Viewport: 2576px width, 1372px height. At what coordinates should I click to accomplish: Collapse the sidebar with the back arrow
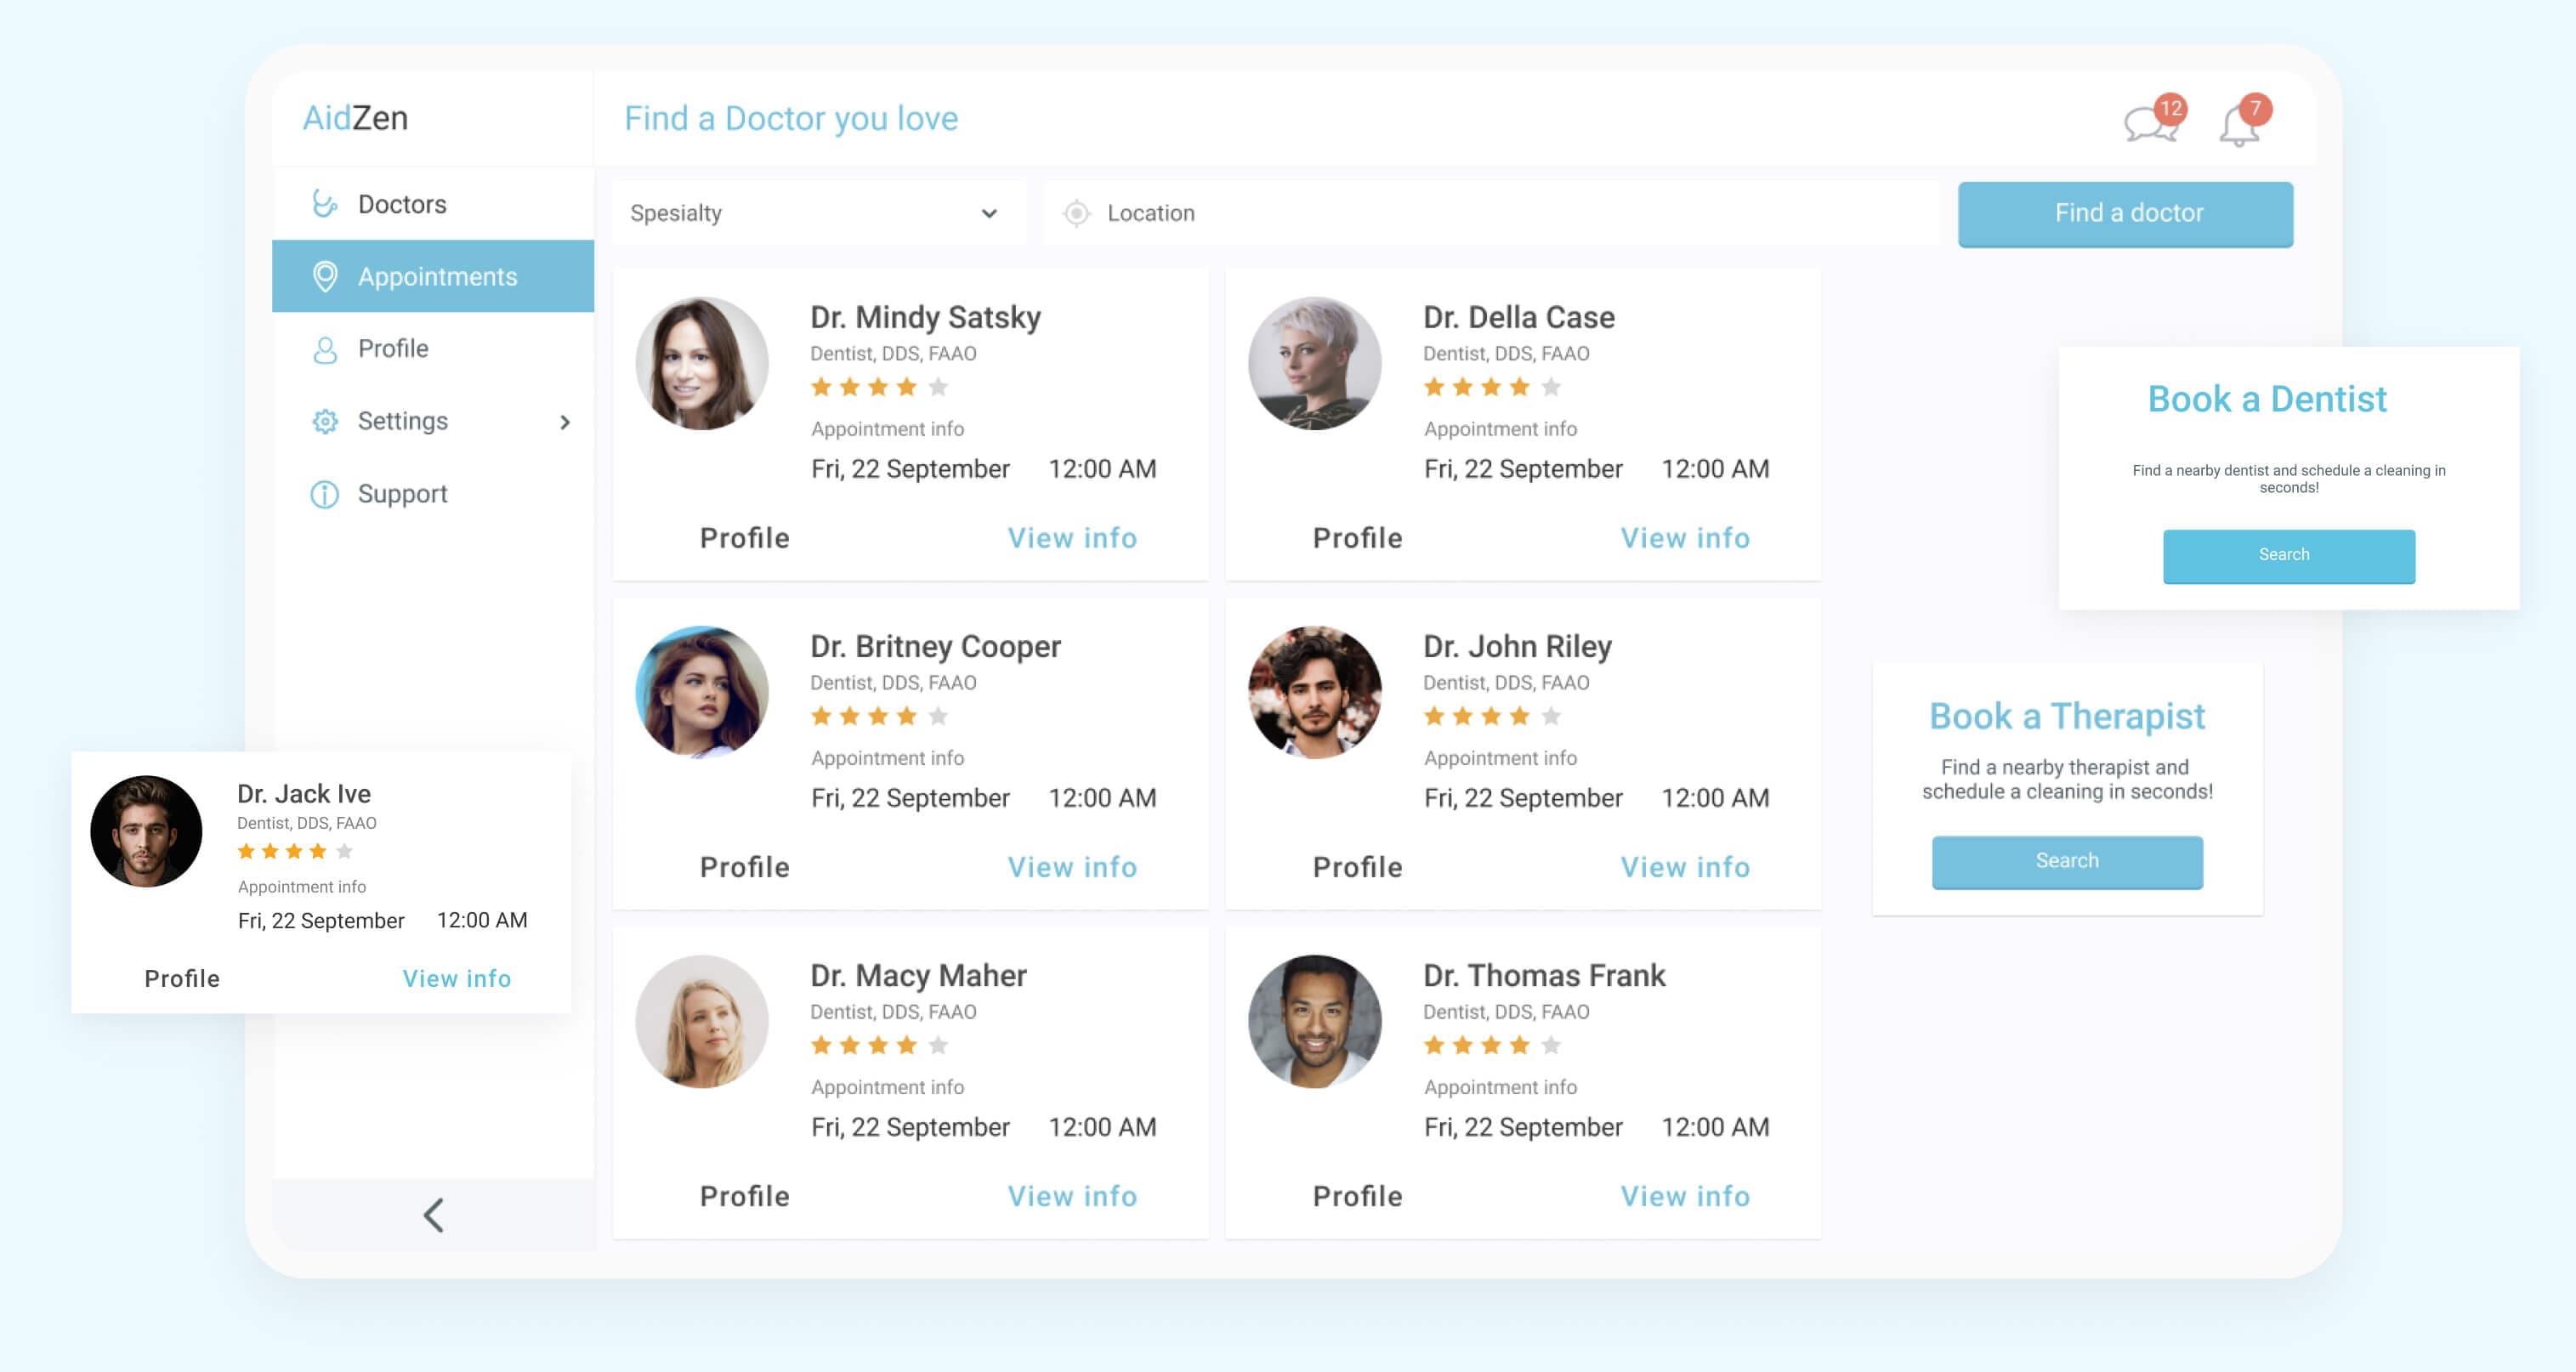tap(433, 1216)
